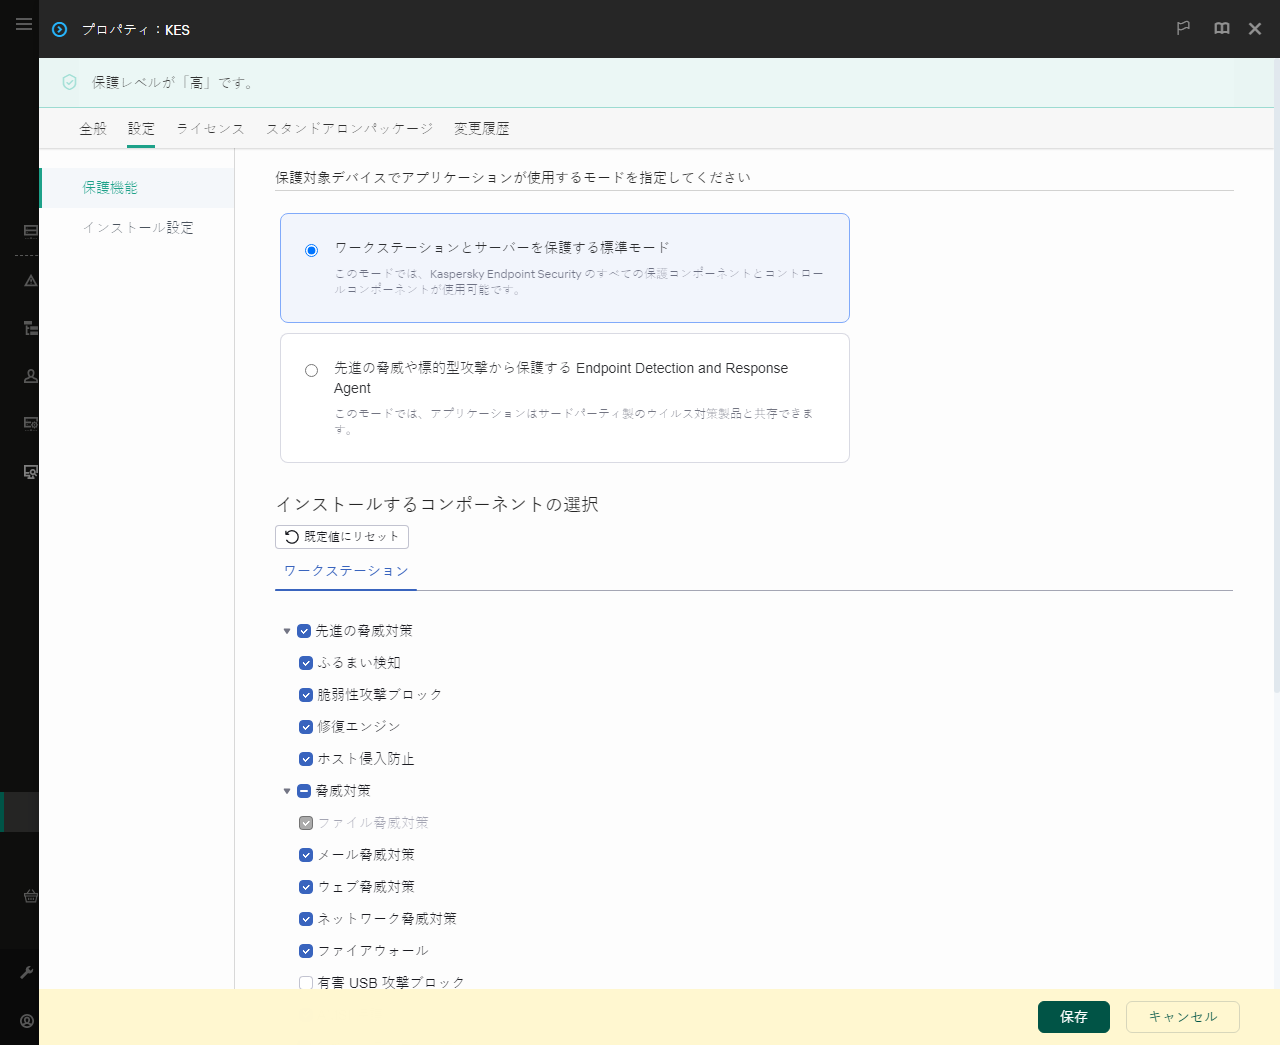The width and height of the screenshot is (1280, 1045).
Task: Select the ワークステーション components tab
Action: click(346, 571)
